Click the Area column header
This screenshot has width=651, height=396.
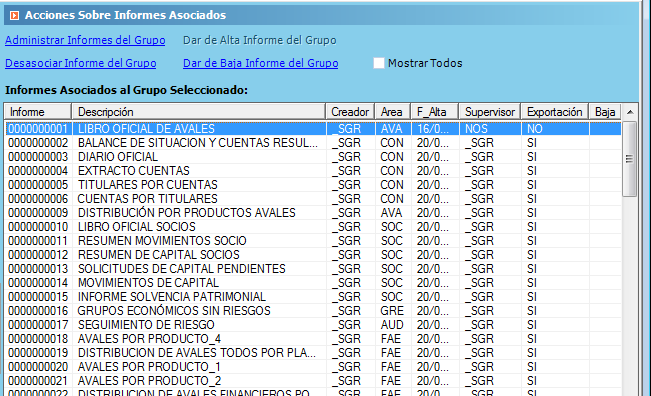pos(392,112)
